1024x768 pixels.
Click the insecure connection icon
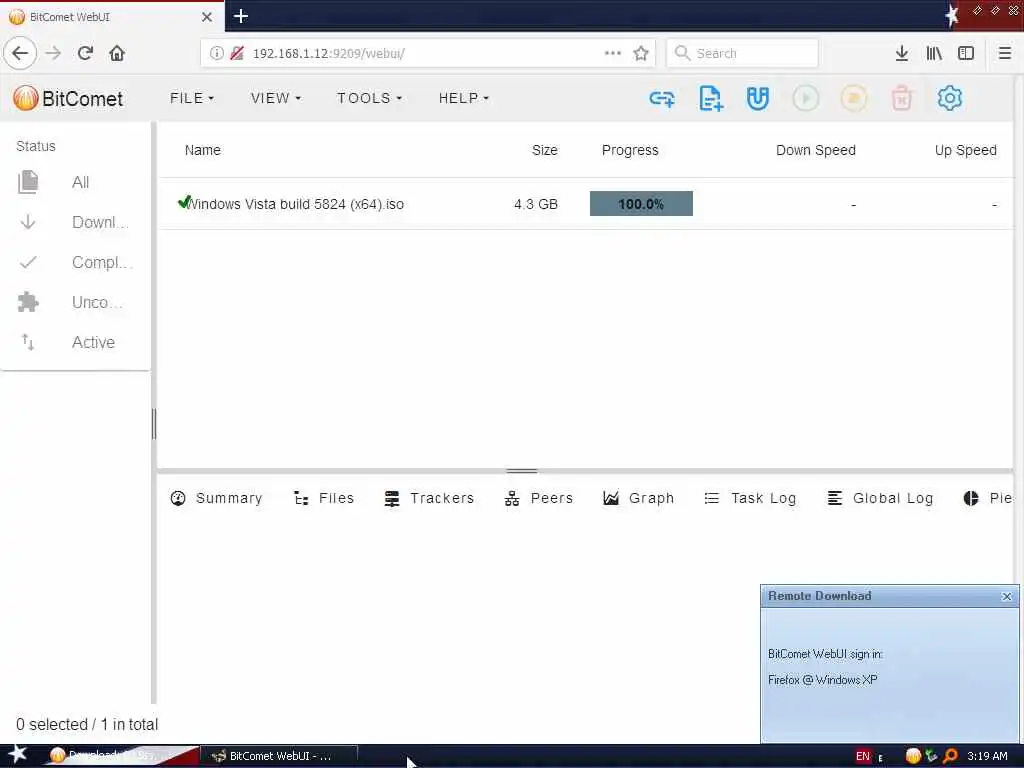237,54
